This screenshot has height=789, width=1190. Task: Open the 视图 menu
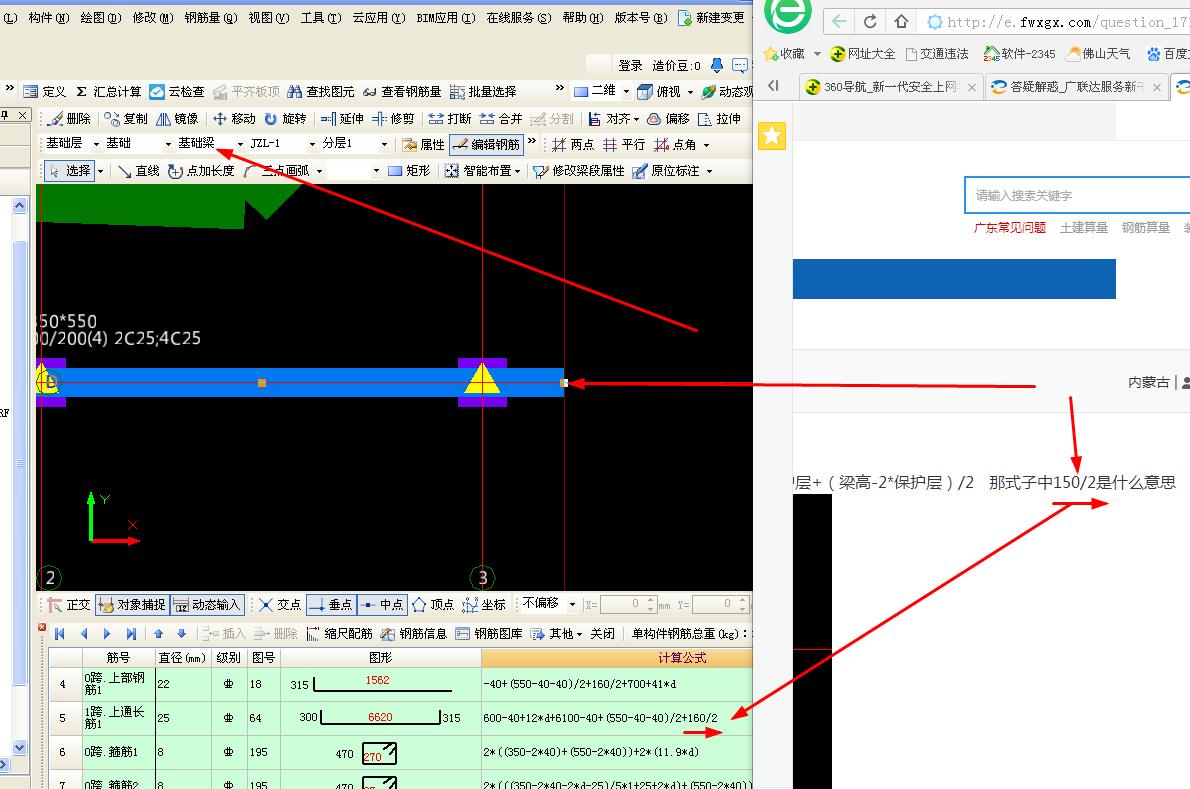pos(269,17)
